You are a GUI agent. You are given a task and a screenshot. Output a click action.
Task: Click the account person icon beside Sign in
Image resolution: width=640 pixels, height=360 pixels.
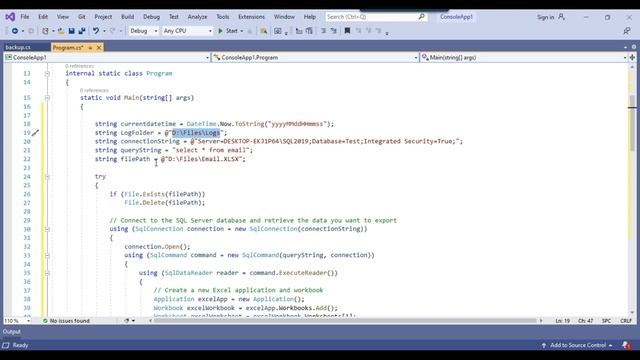pyautogui.click(x=562, y=17)
